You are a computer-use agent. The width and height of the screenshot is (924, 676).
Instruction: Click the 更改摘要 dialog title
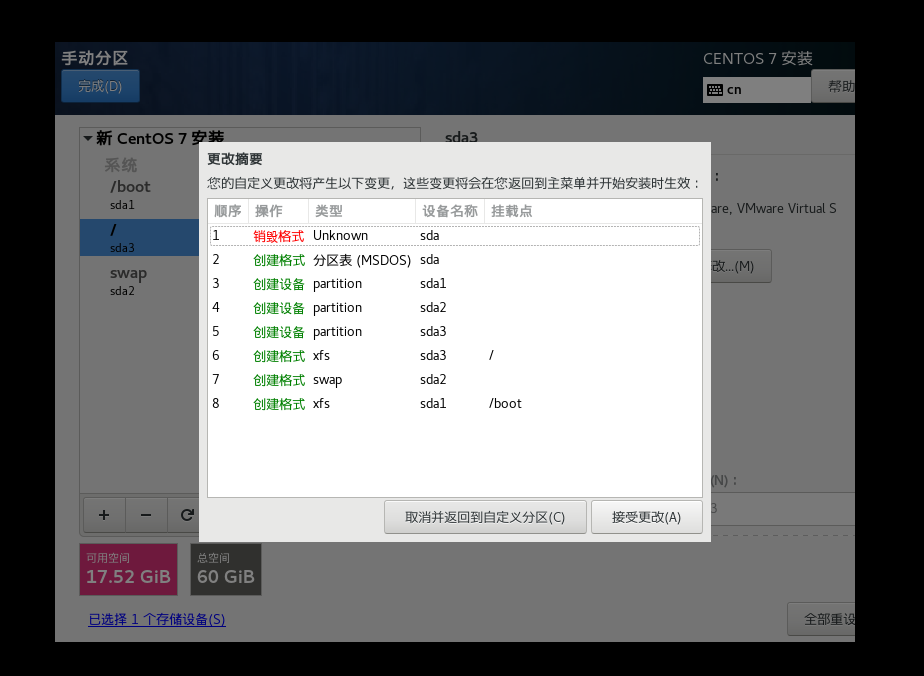click(235, 159)
